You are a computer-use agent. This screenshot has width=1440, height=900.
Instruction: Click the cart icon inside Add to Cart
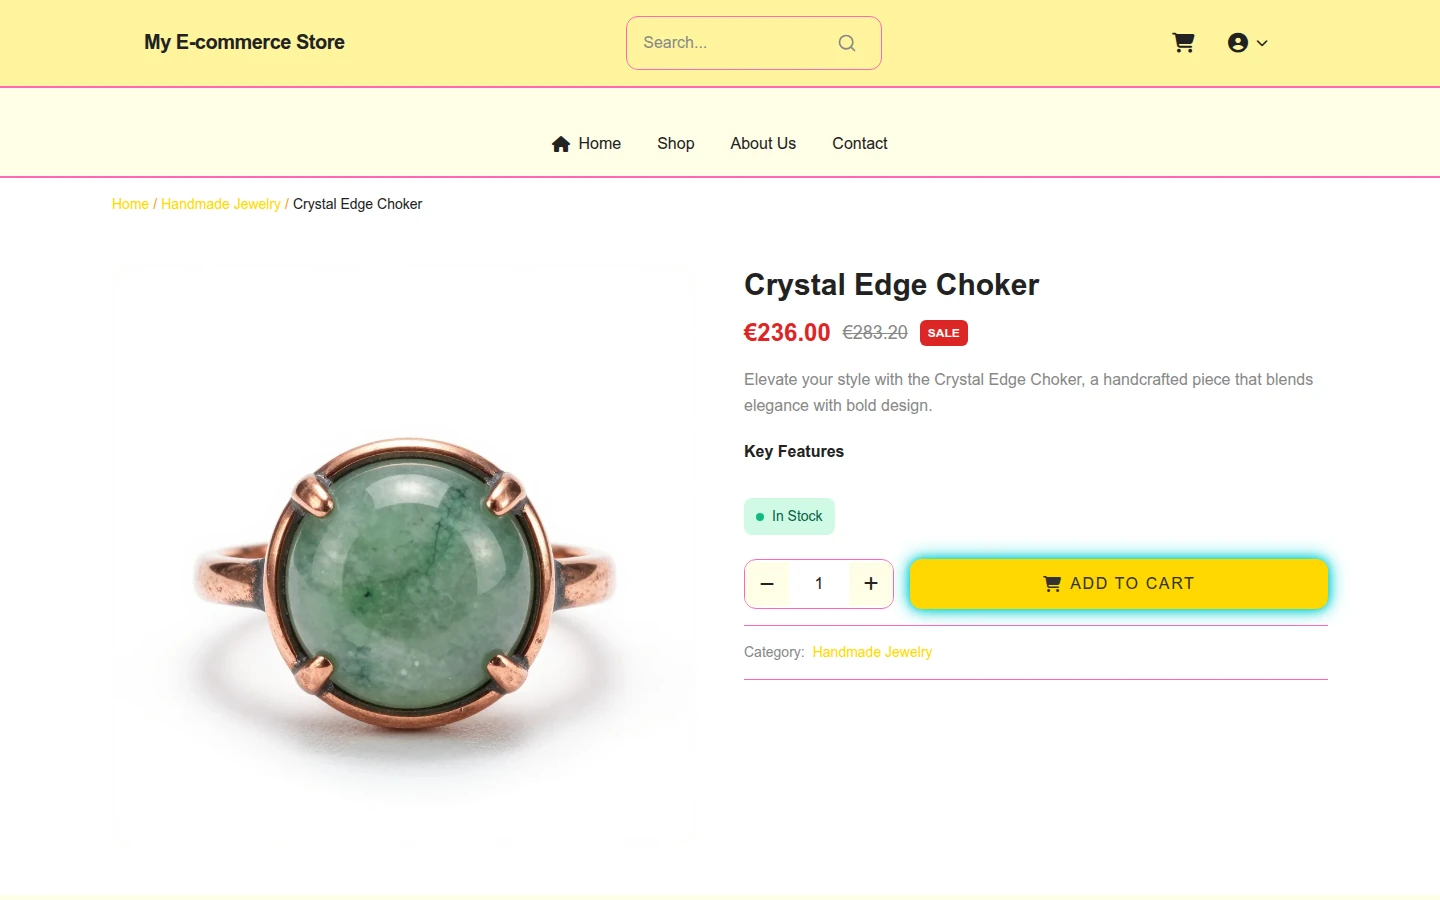[1052, 584]
